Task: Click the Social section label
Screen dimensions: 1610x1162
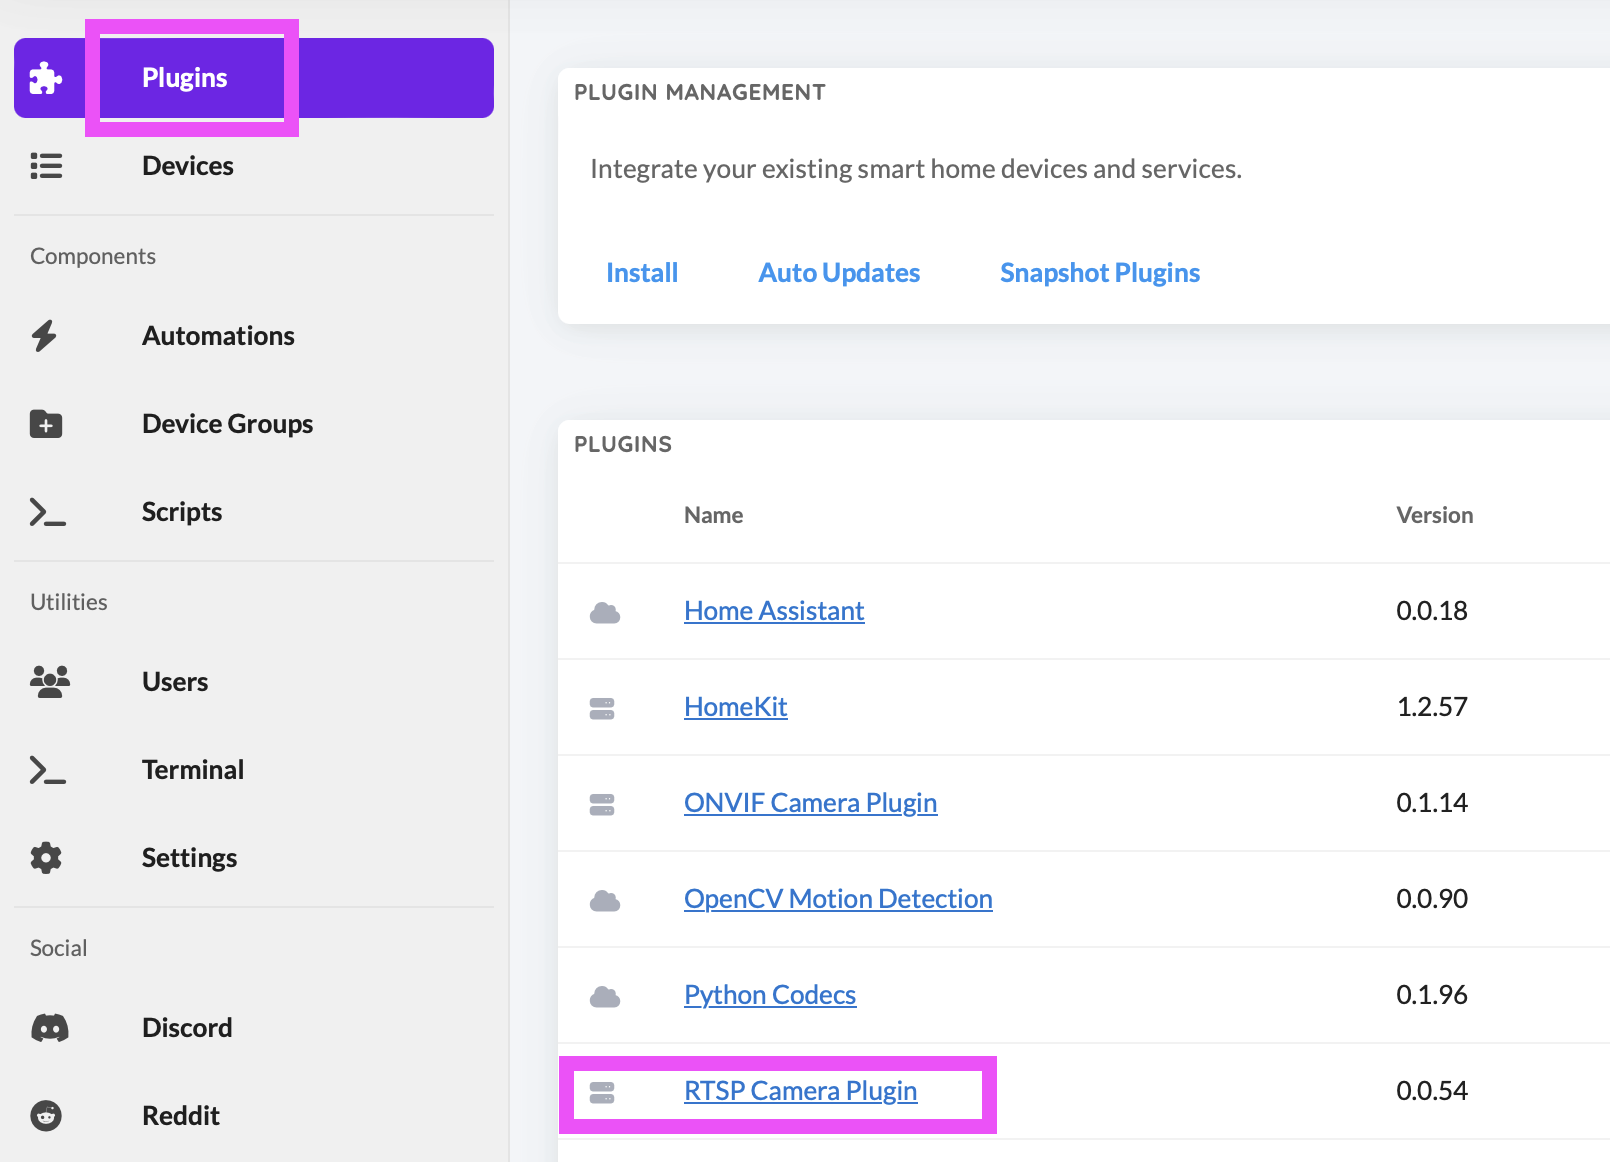Action: pyautogui.click(x=59, y=948)
